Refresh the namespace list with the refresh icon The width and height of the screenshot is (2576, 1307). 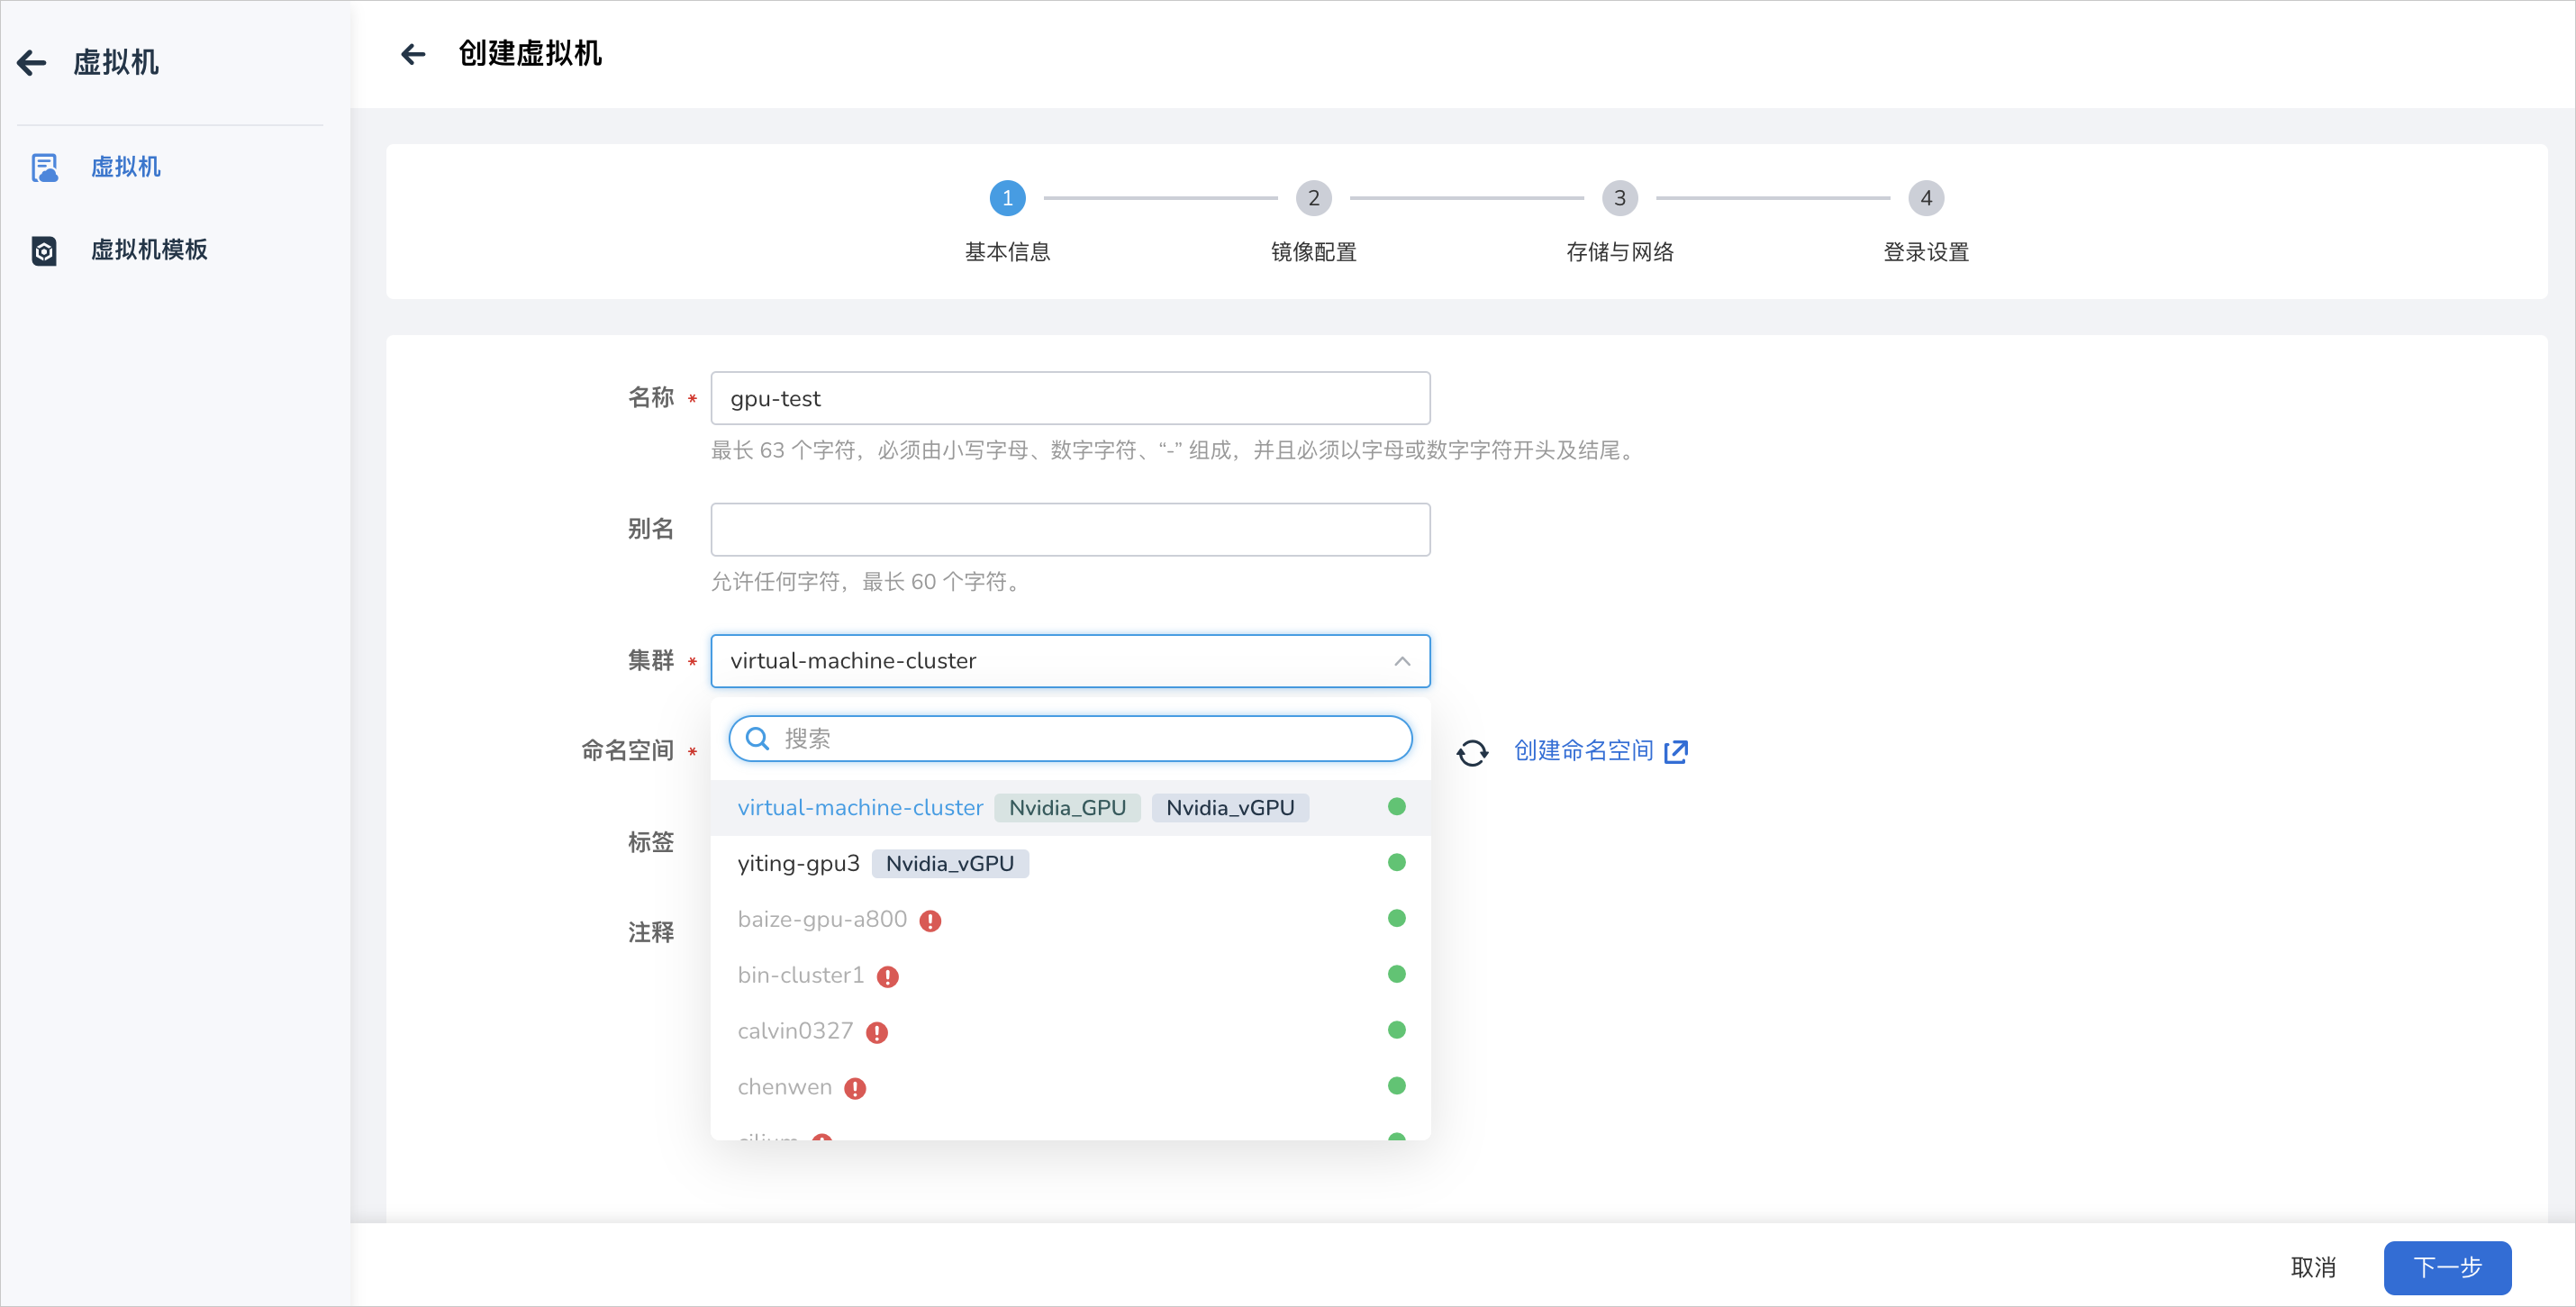[1472, 752]
